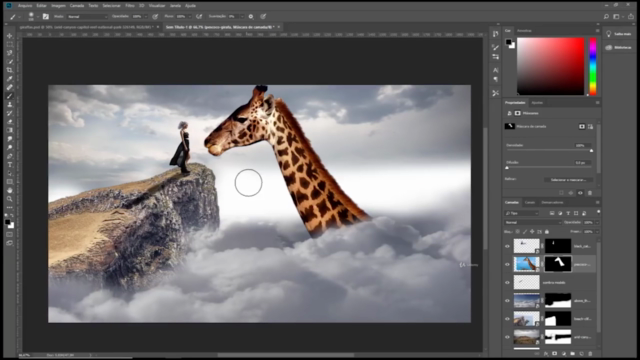The height and width of the screenshot is (360, 640).
Task: Click the Densidade slider track
Action: [549, 151]
